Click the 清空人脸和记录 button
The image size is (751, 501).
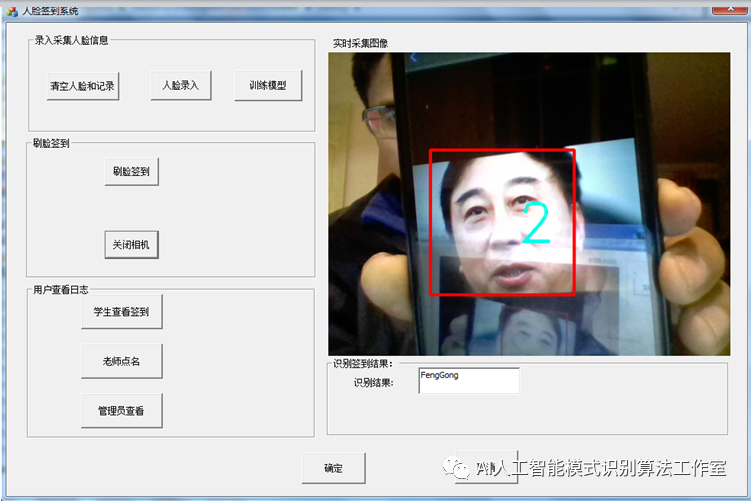pyautogui.click(x=82, y=86)
